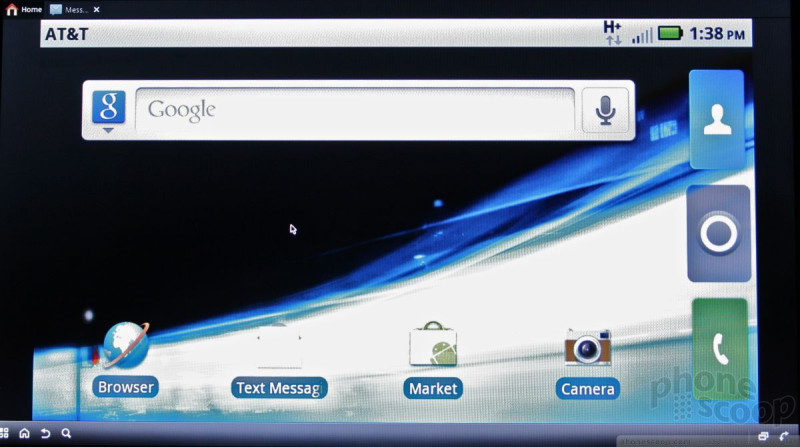The height and width of the screenshot is (447, 800).
Task: Check the signal strength bars
Action: coord(642,36)
